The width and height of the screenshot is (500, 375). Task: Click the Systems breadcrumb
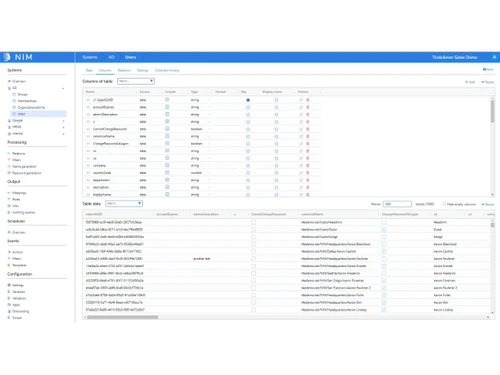pyautogui.click(x=90, y=57)
